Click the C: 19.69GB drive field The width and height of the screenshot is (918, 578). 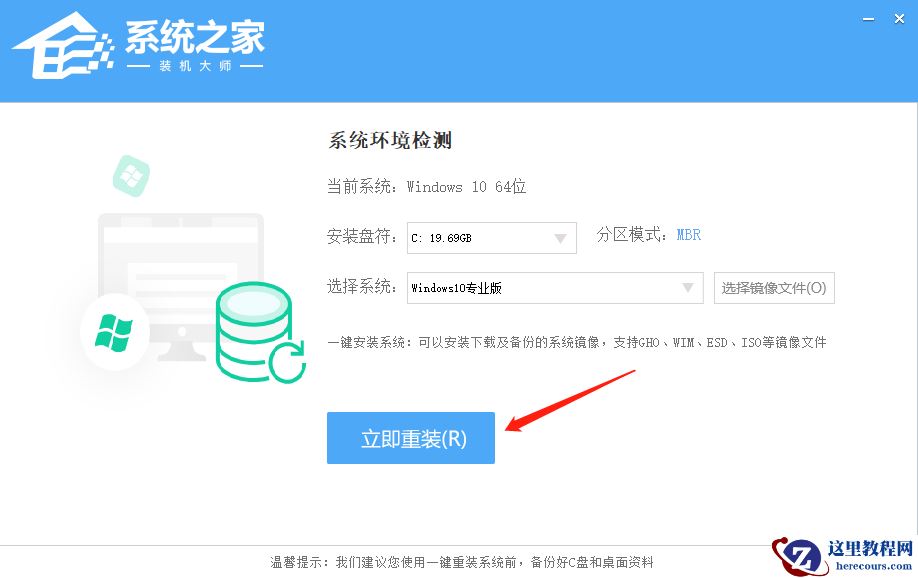470,238
